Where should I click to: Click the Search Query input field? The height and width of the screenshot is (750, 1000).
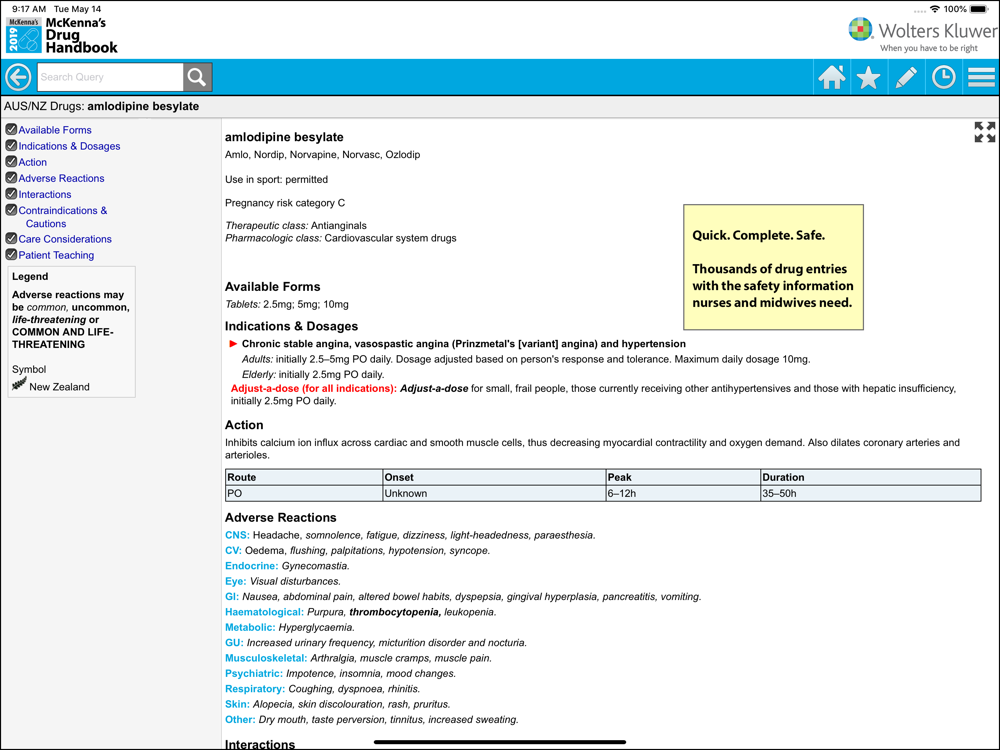[110, 77]
